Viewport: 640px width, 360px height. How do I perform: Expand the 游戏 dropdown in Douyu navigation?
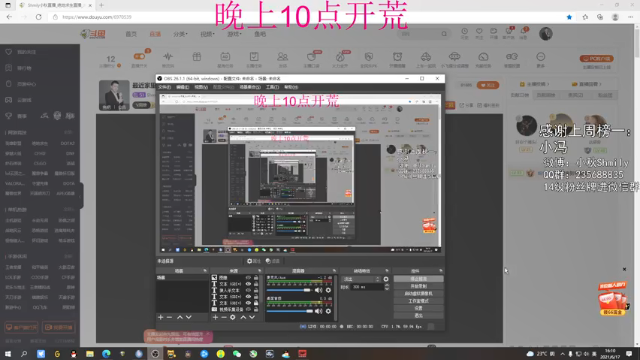click(234, 34)
